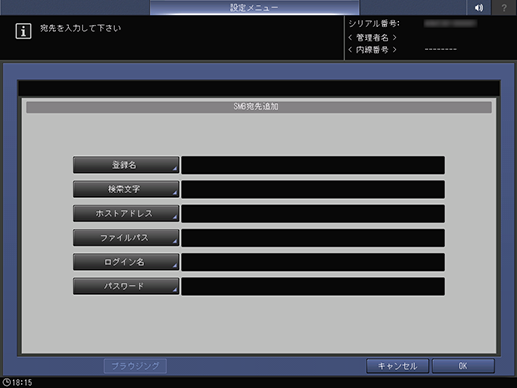Cancel with the キャンセル button
The image size is (517, 388).
[397, 366]
